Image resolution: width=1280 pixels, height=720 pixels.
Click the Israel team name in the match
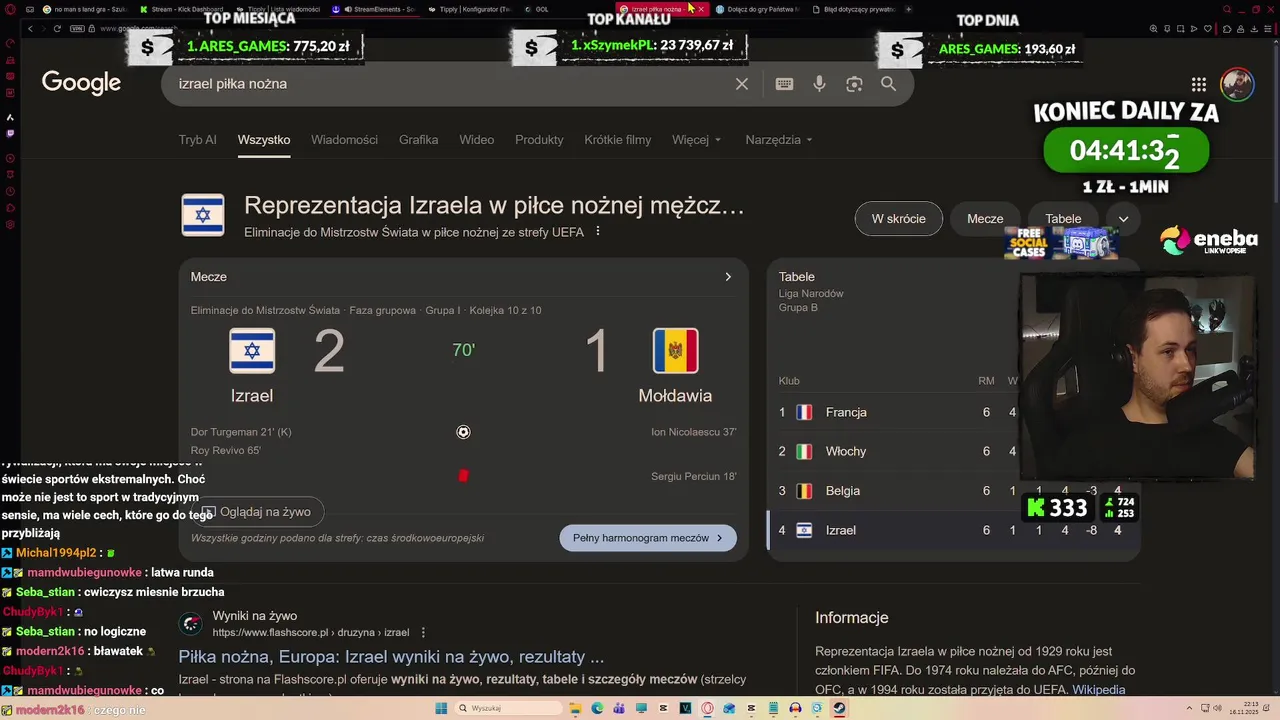[x=252, y=396]
